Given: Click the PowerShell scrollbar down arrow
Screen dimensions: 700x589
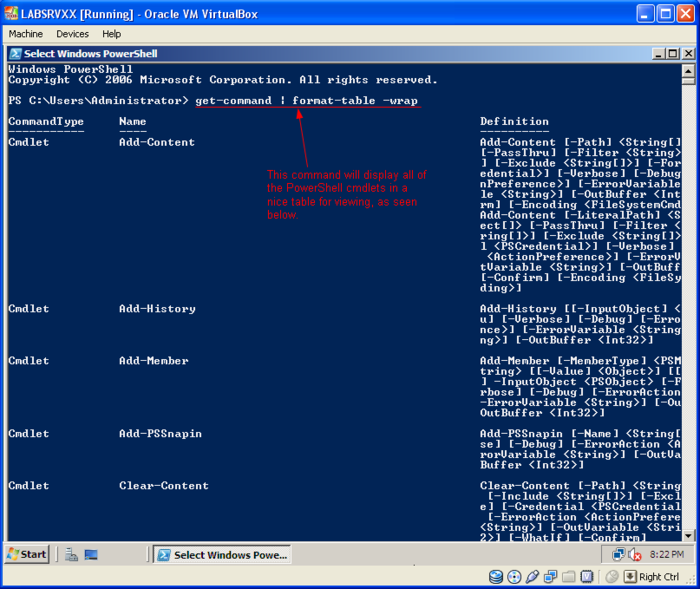Looking at the screenshot, I should [688, 535].
